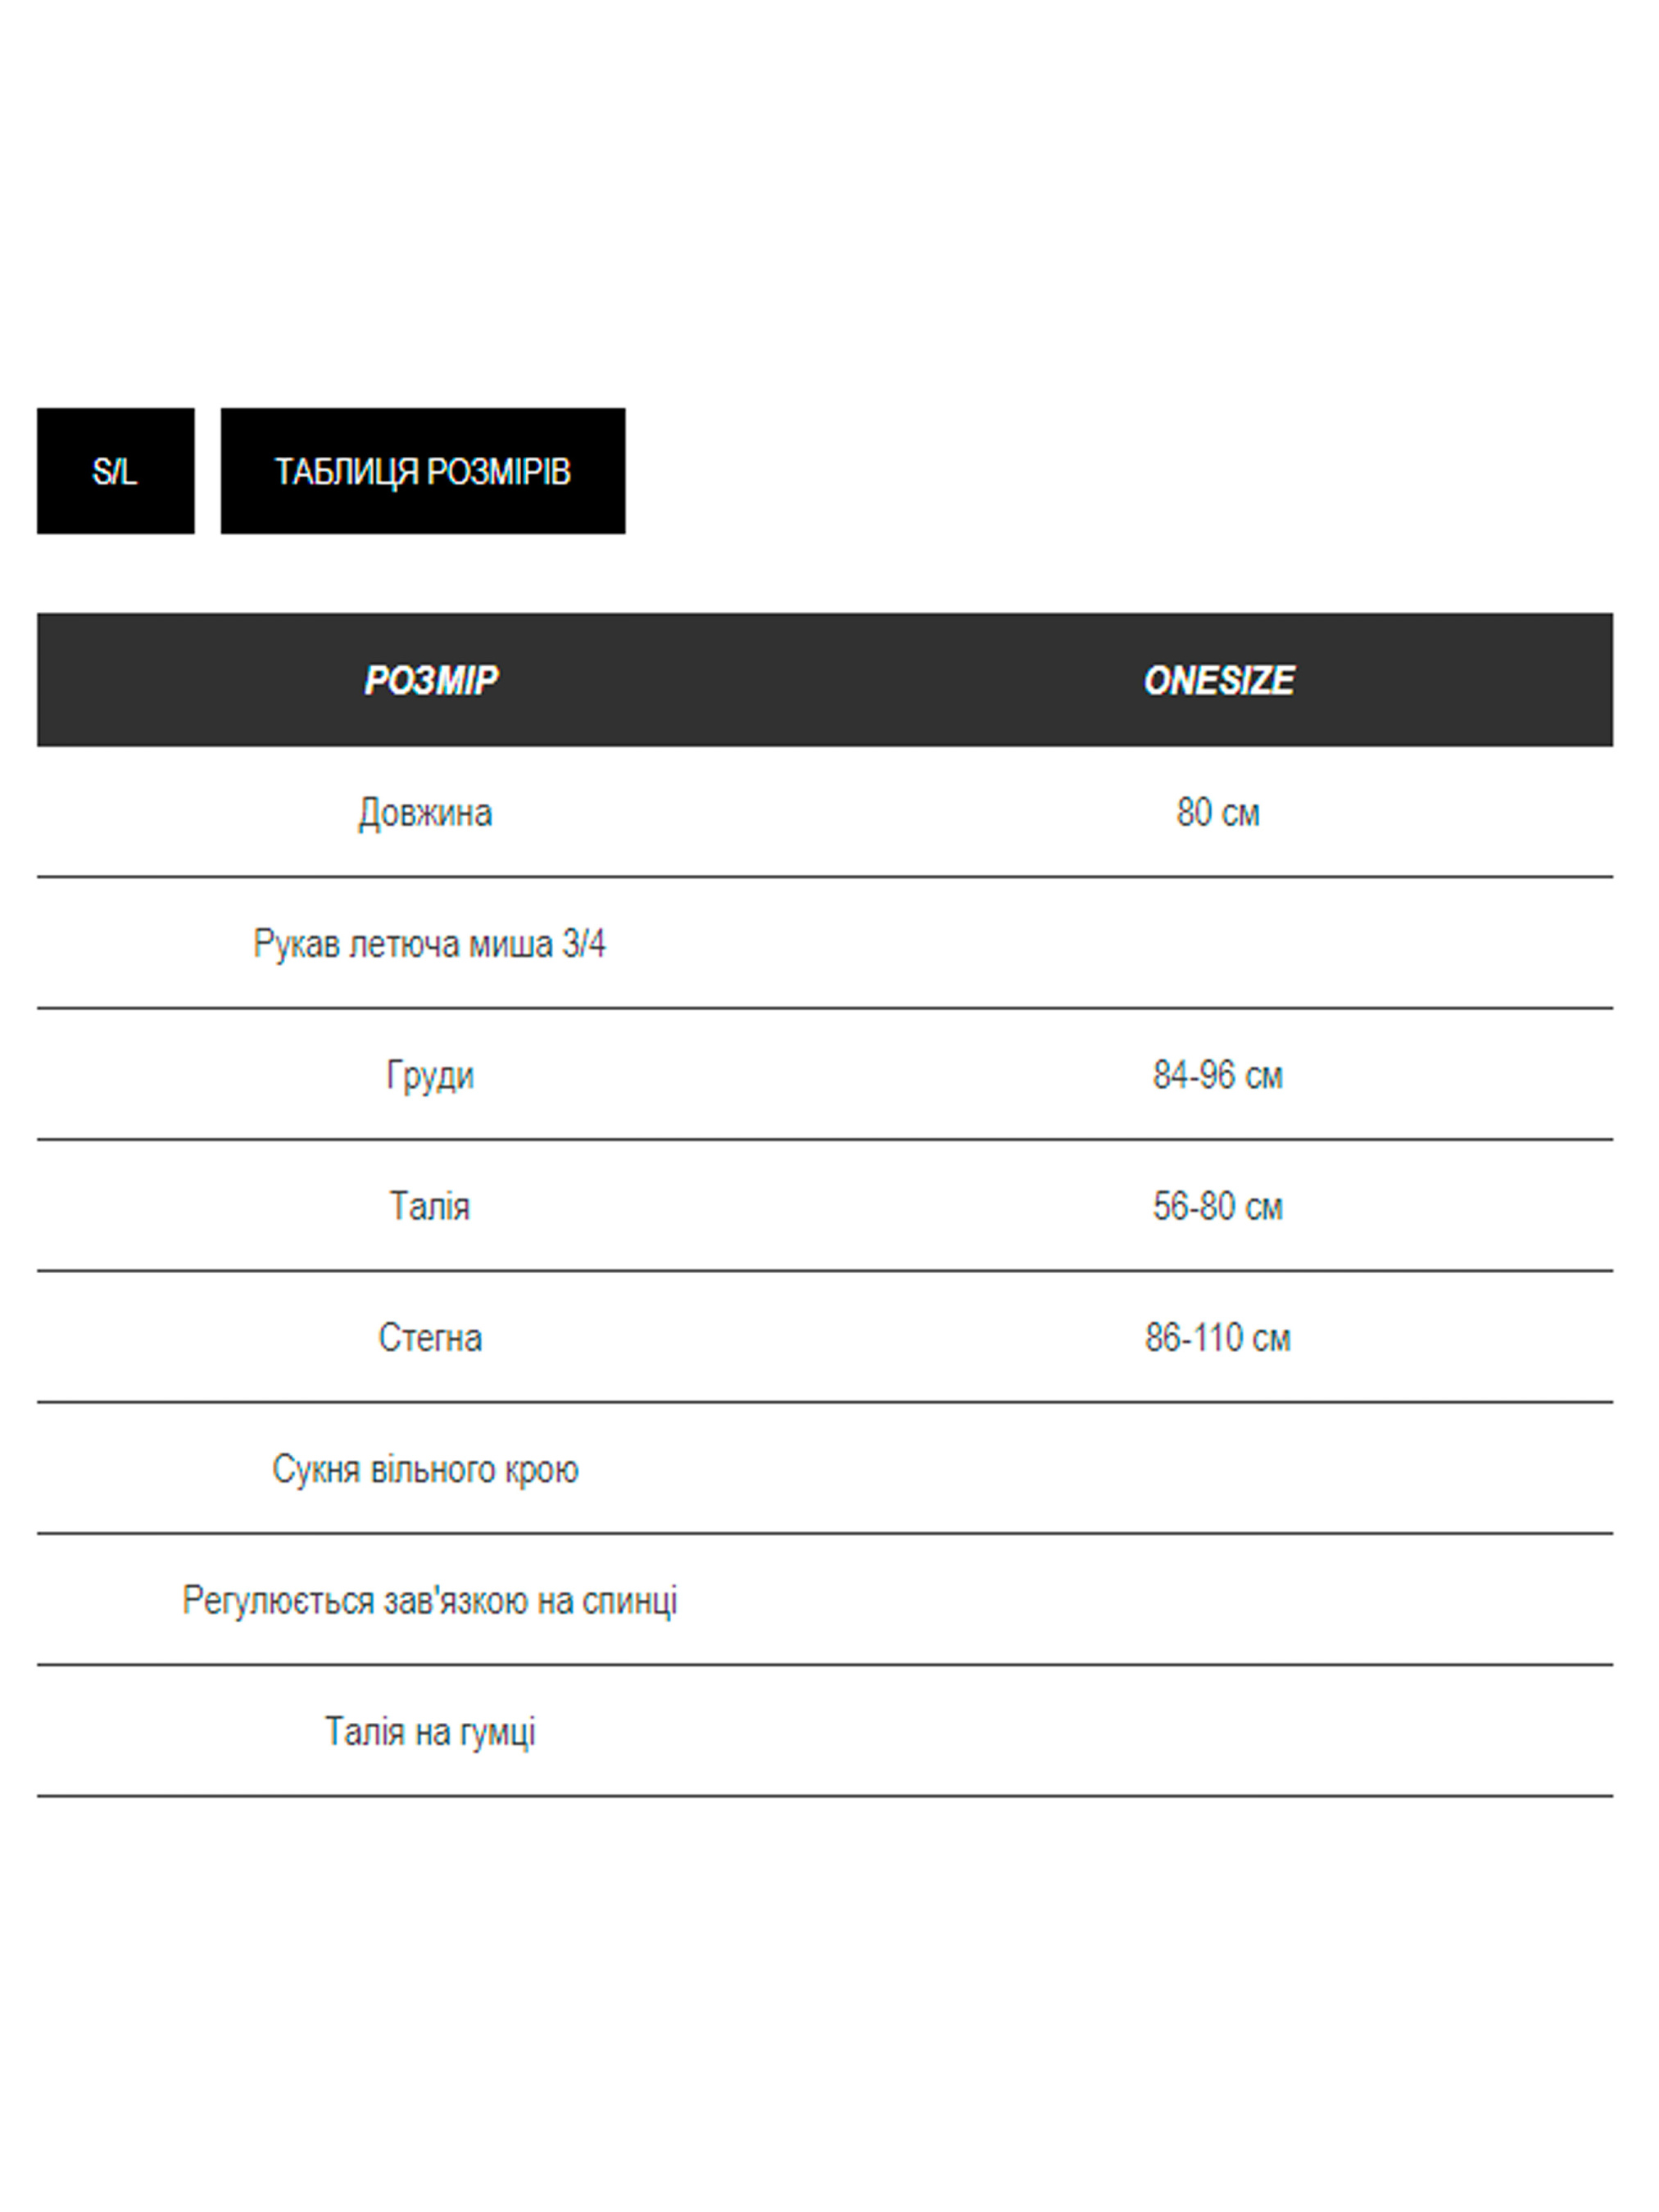The height and width of the screenshot is (2212, 1659).
Task: Click the РОЗМІР column header
Action: tap(430, 681)
